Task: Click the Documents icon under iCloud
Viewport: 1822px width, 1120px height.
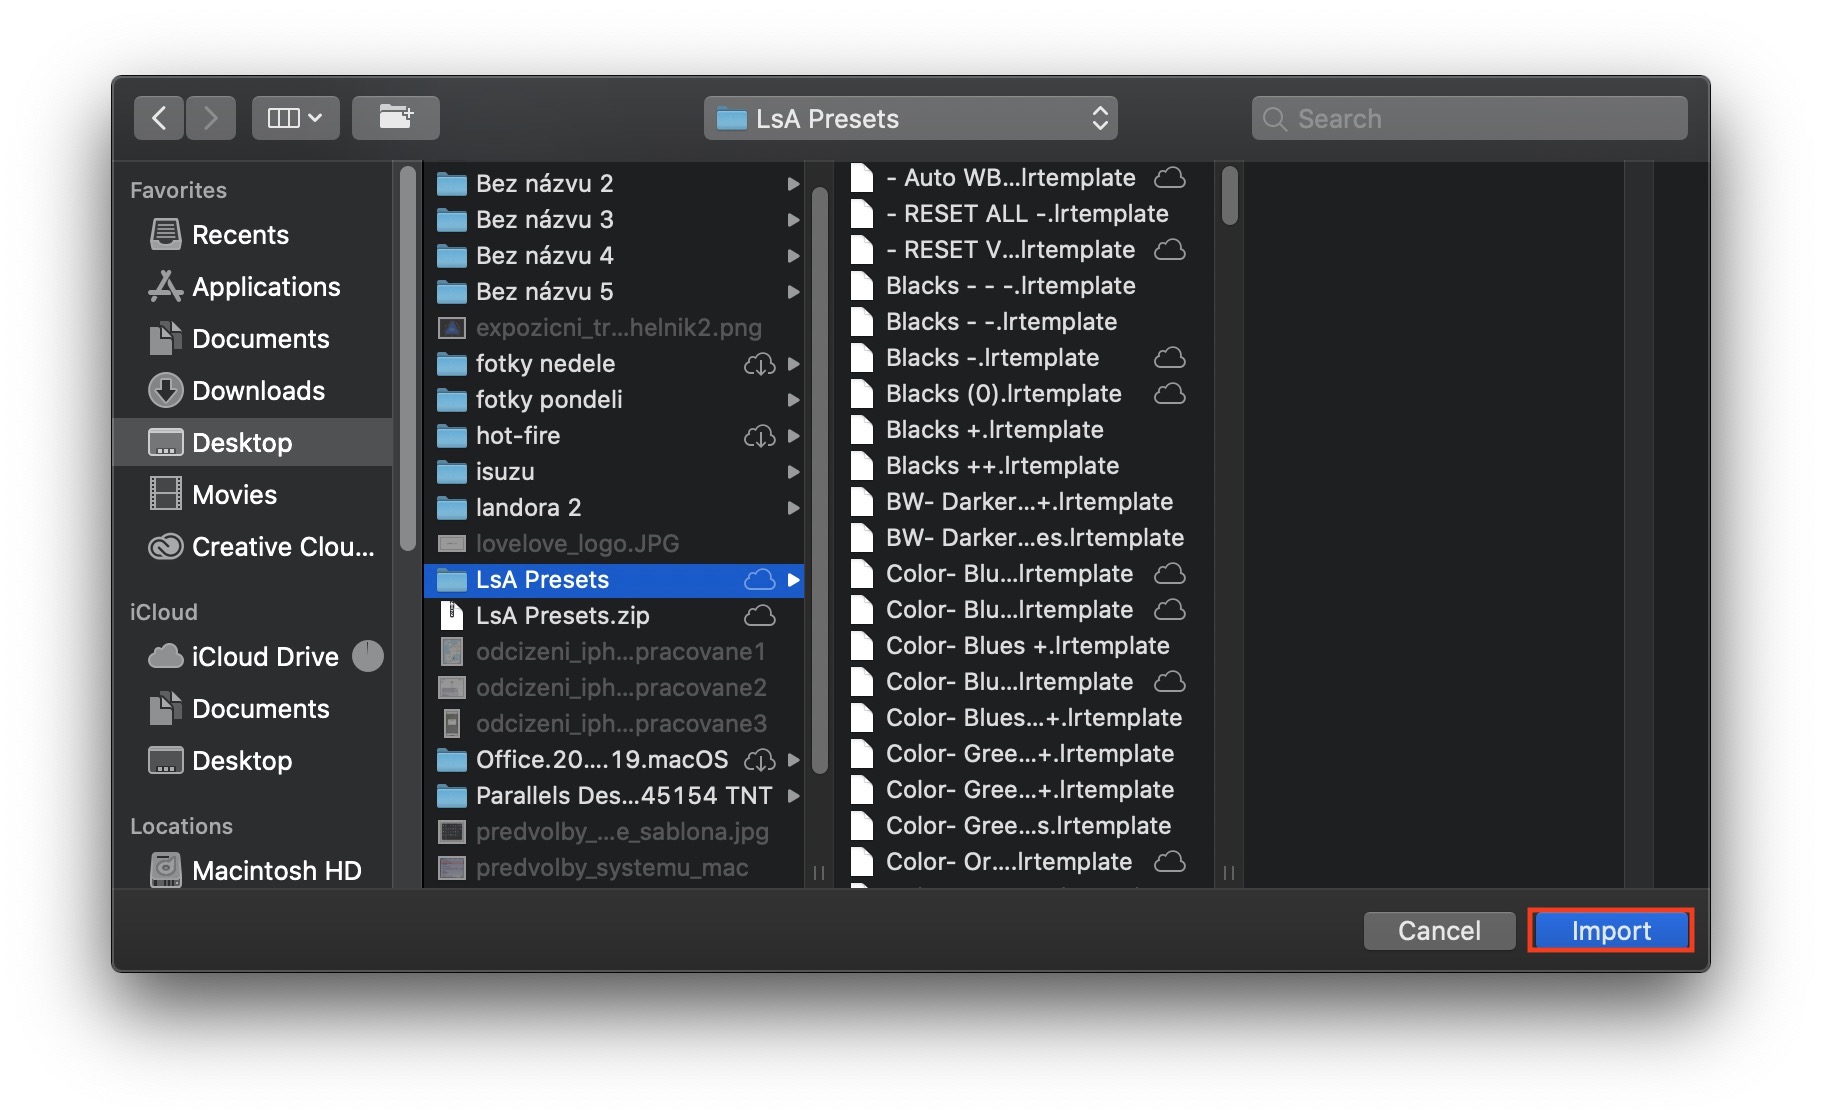Action: (x=165, y=709)
